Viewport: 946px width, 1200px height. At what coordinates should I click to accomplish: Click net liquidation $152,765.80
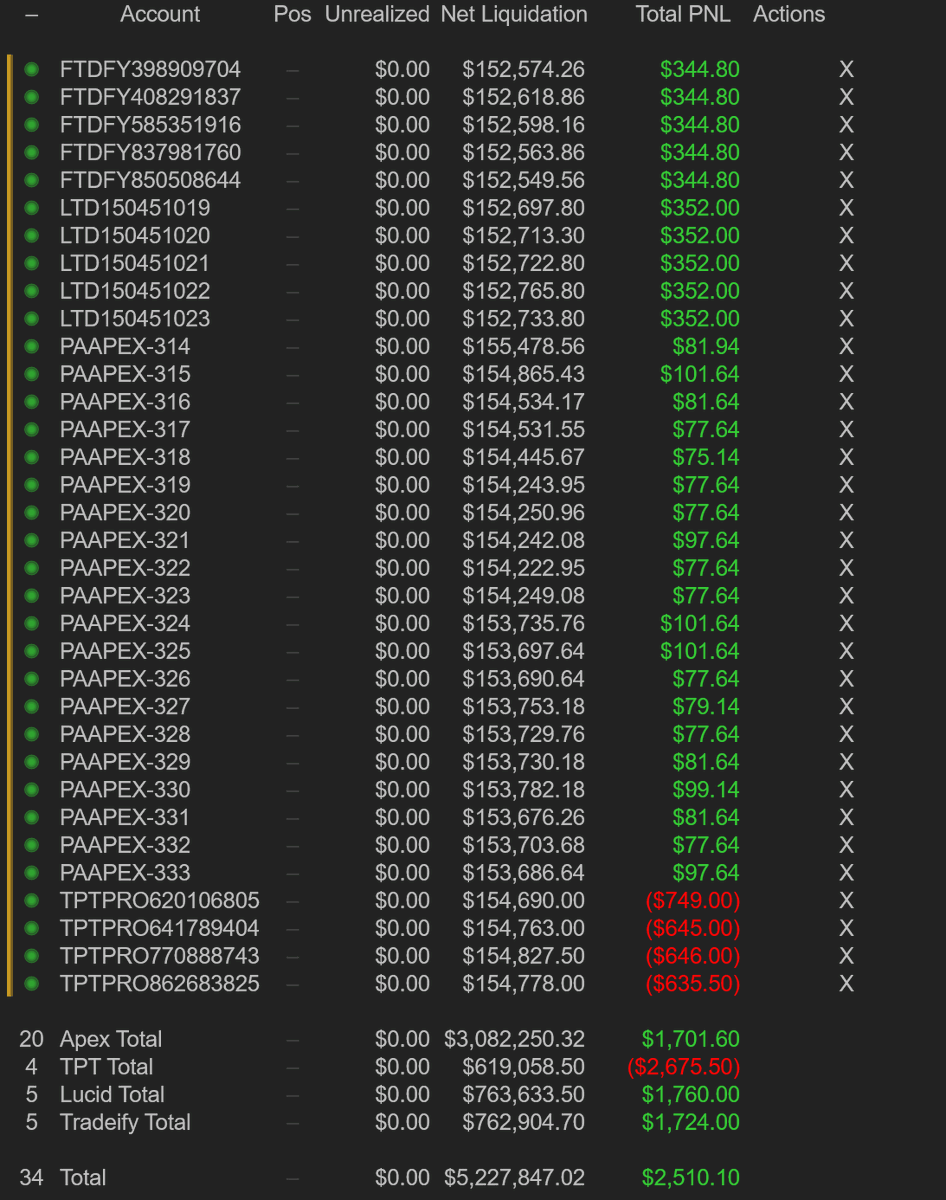[523, 291]
